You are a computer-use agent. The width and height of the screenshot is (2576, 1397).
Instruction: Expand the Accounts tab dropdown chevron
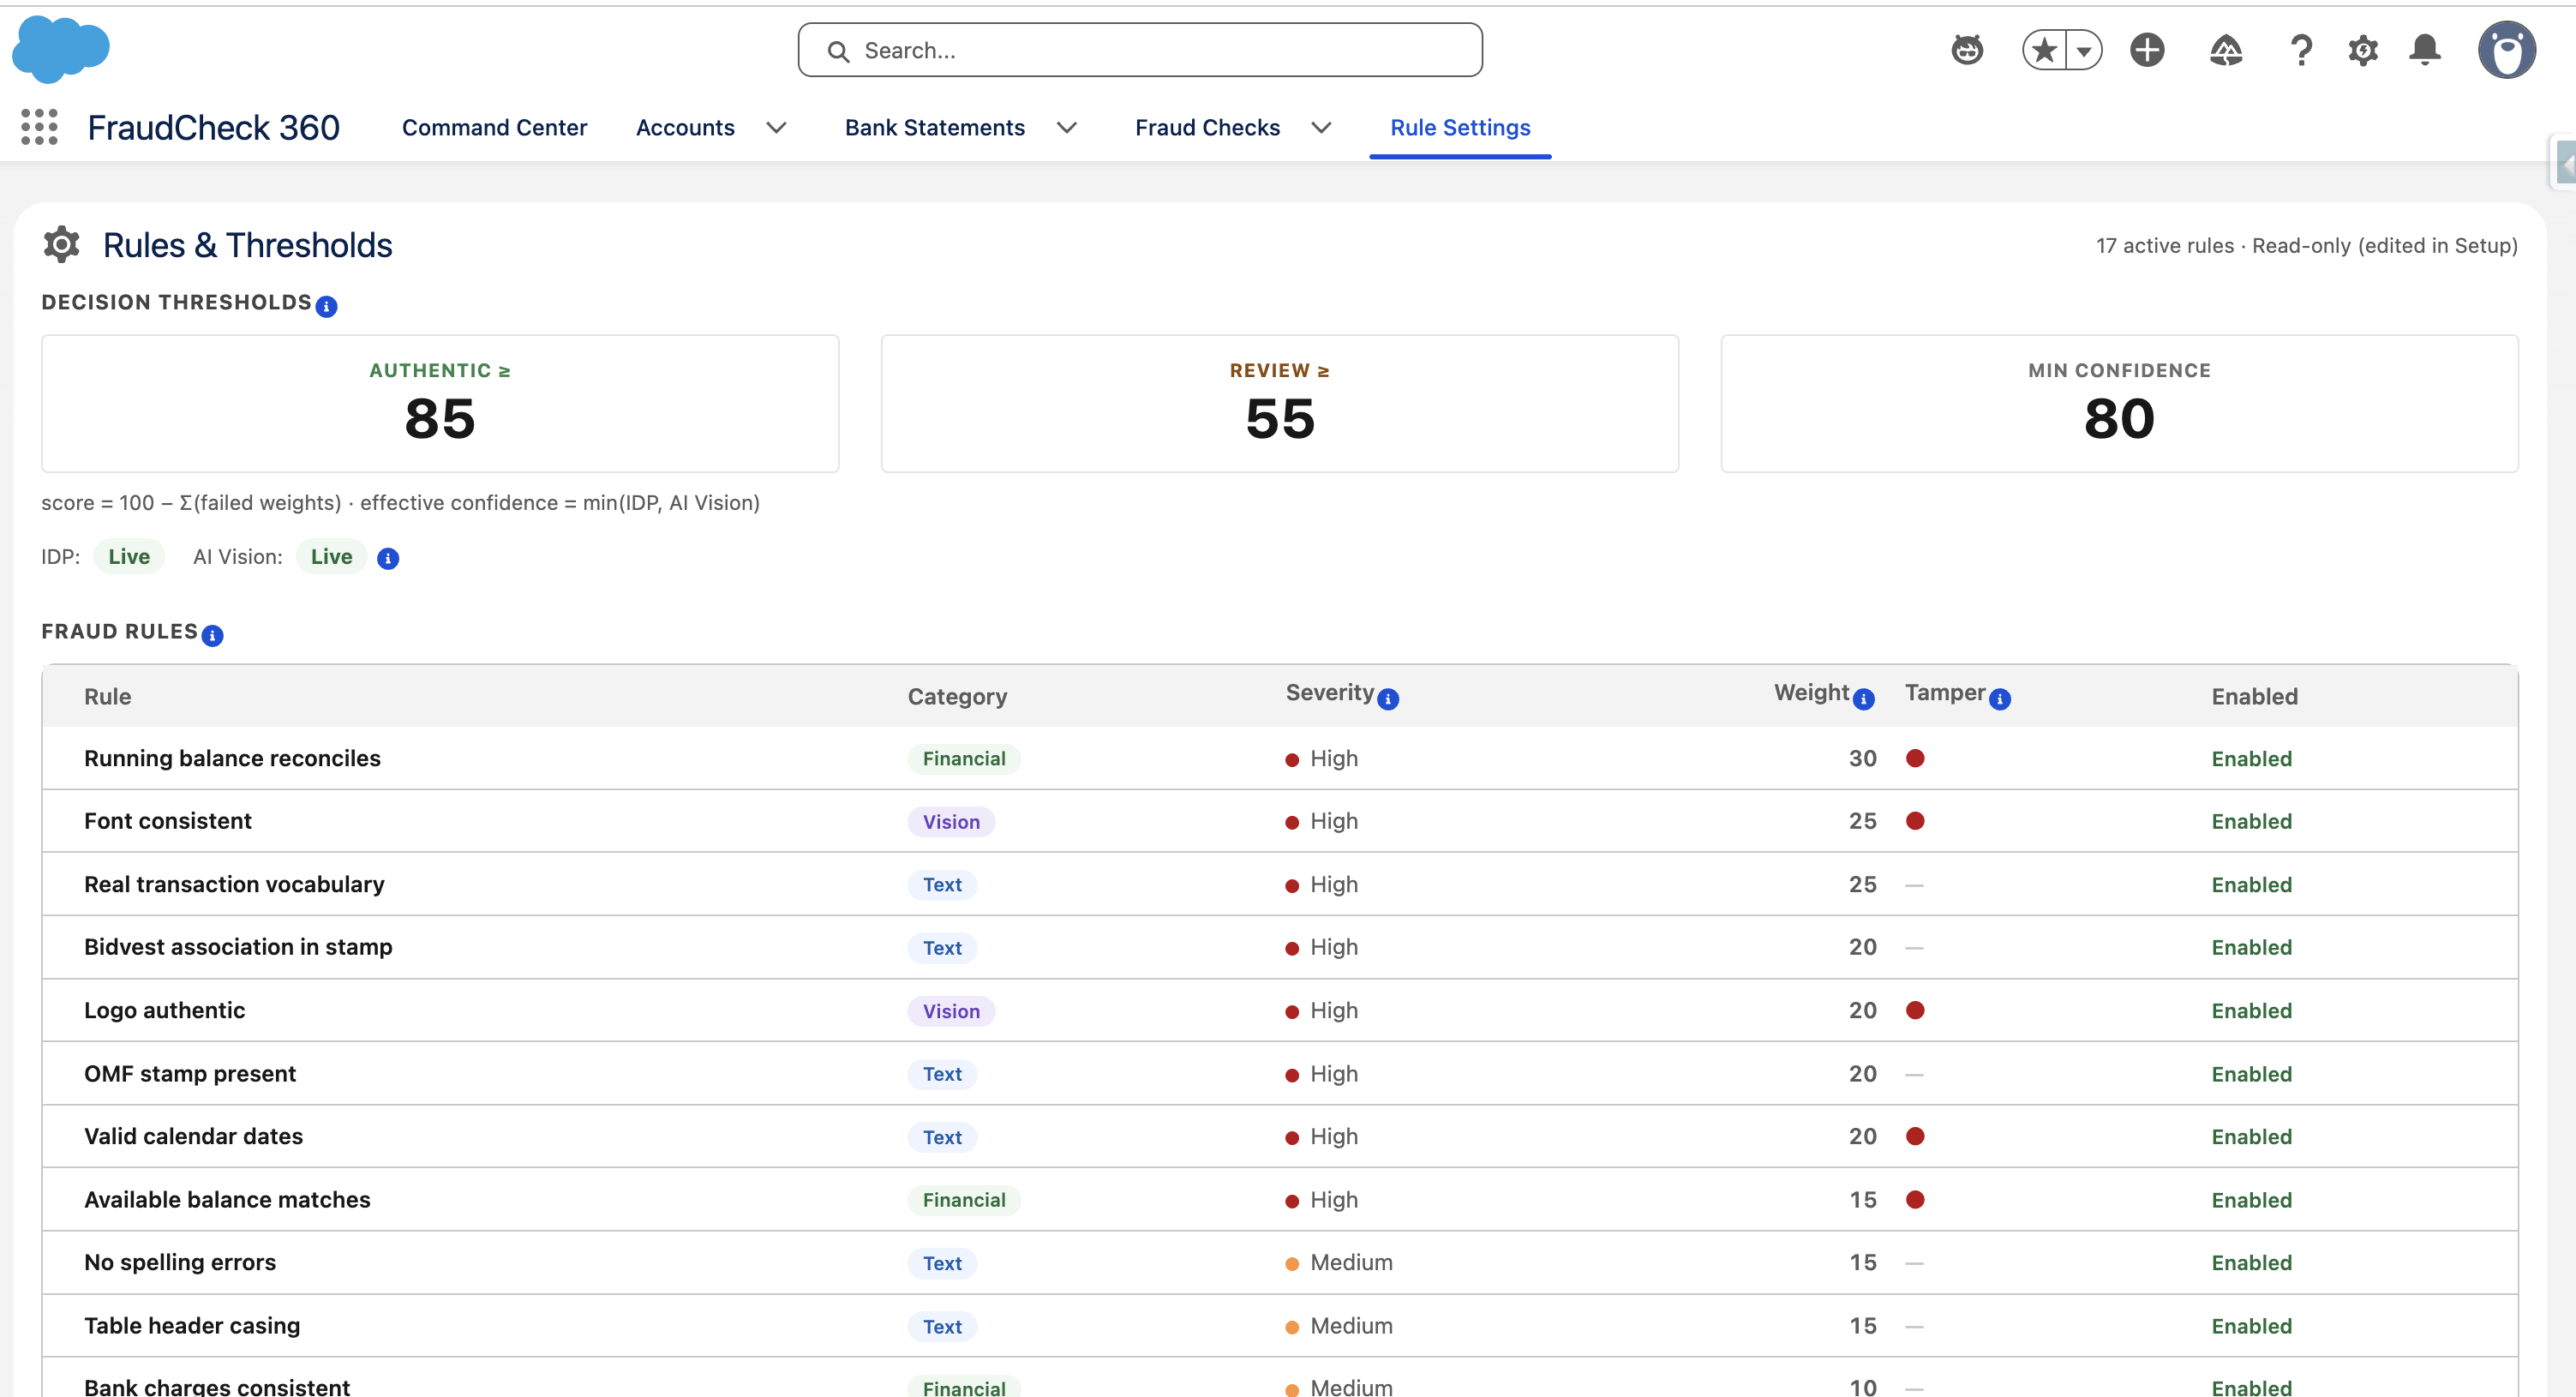point(776,128)
